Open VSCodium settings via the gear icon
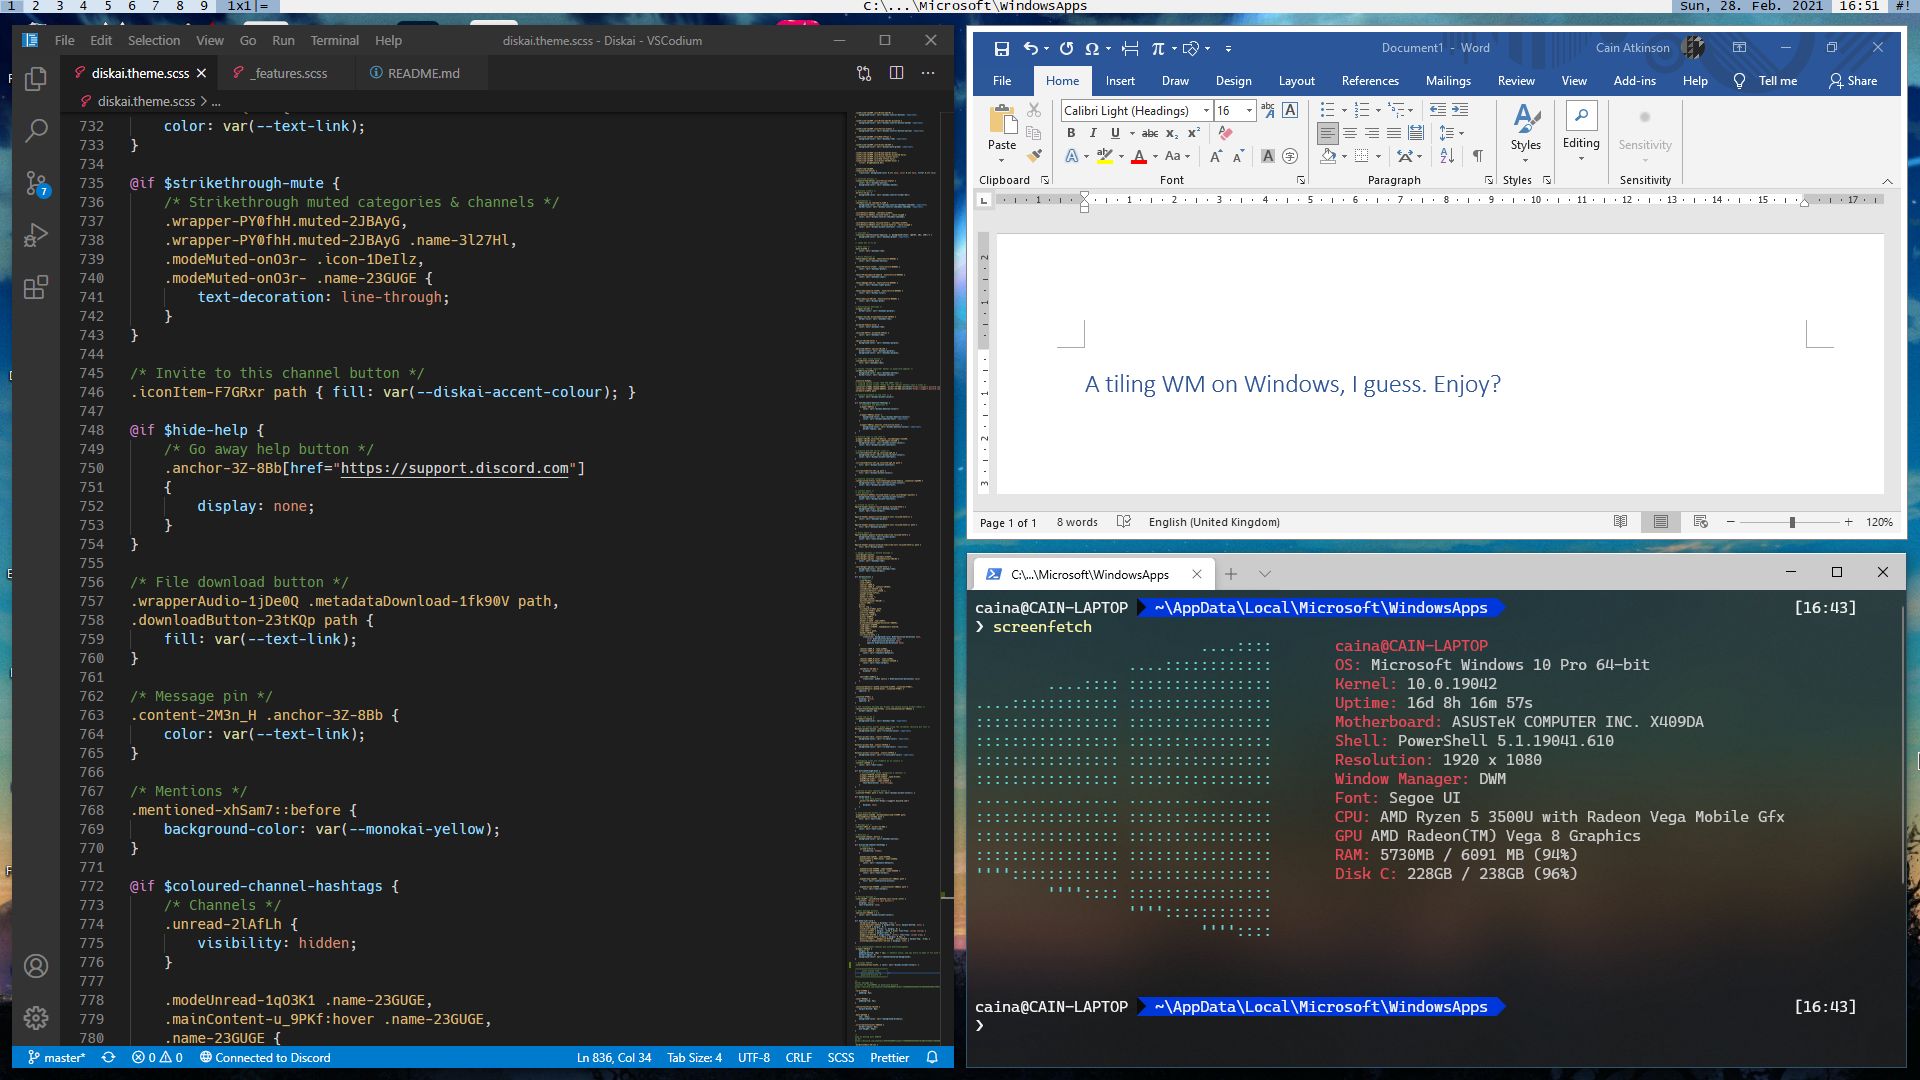 [x=35, y=1017]
